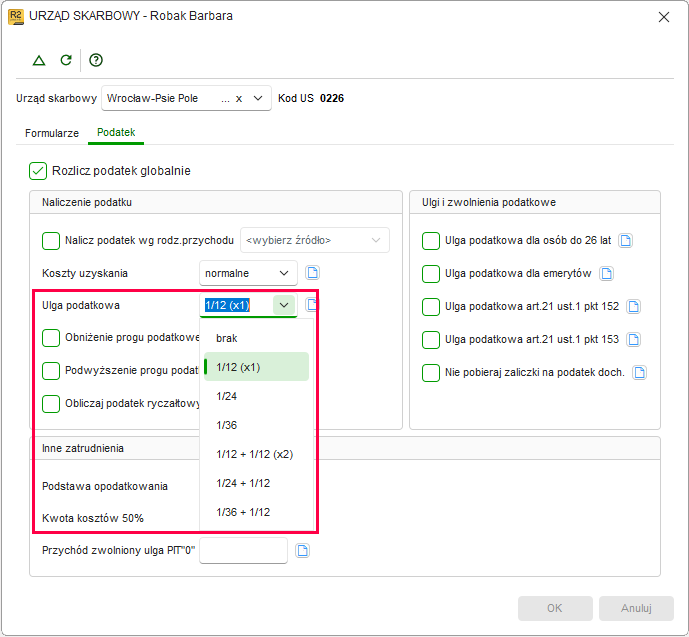Screen dimensions: 689x637
Task: Choose 1/36 + 1/12 option
Action: (x=257, y=512)
